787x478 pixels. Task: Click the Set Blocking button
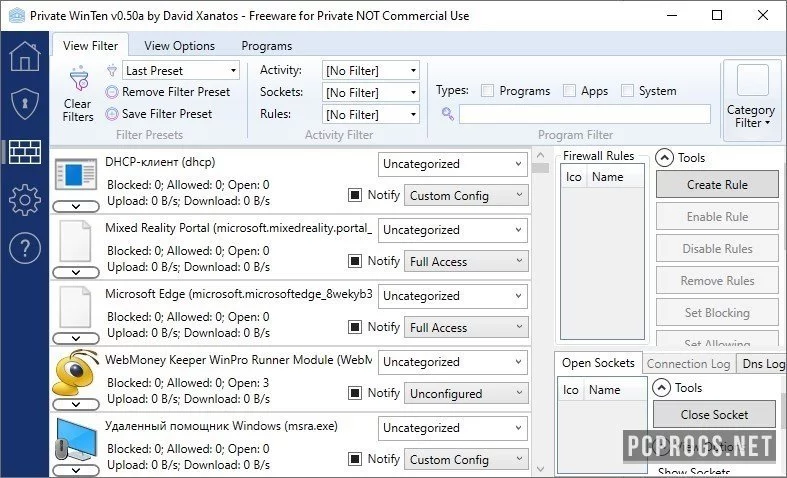click(x=717, y=313)
